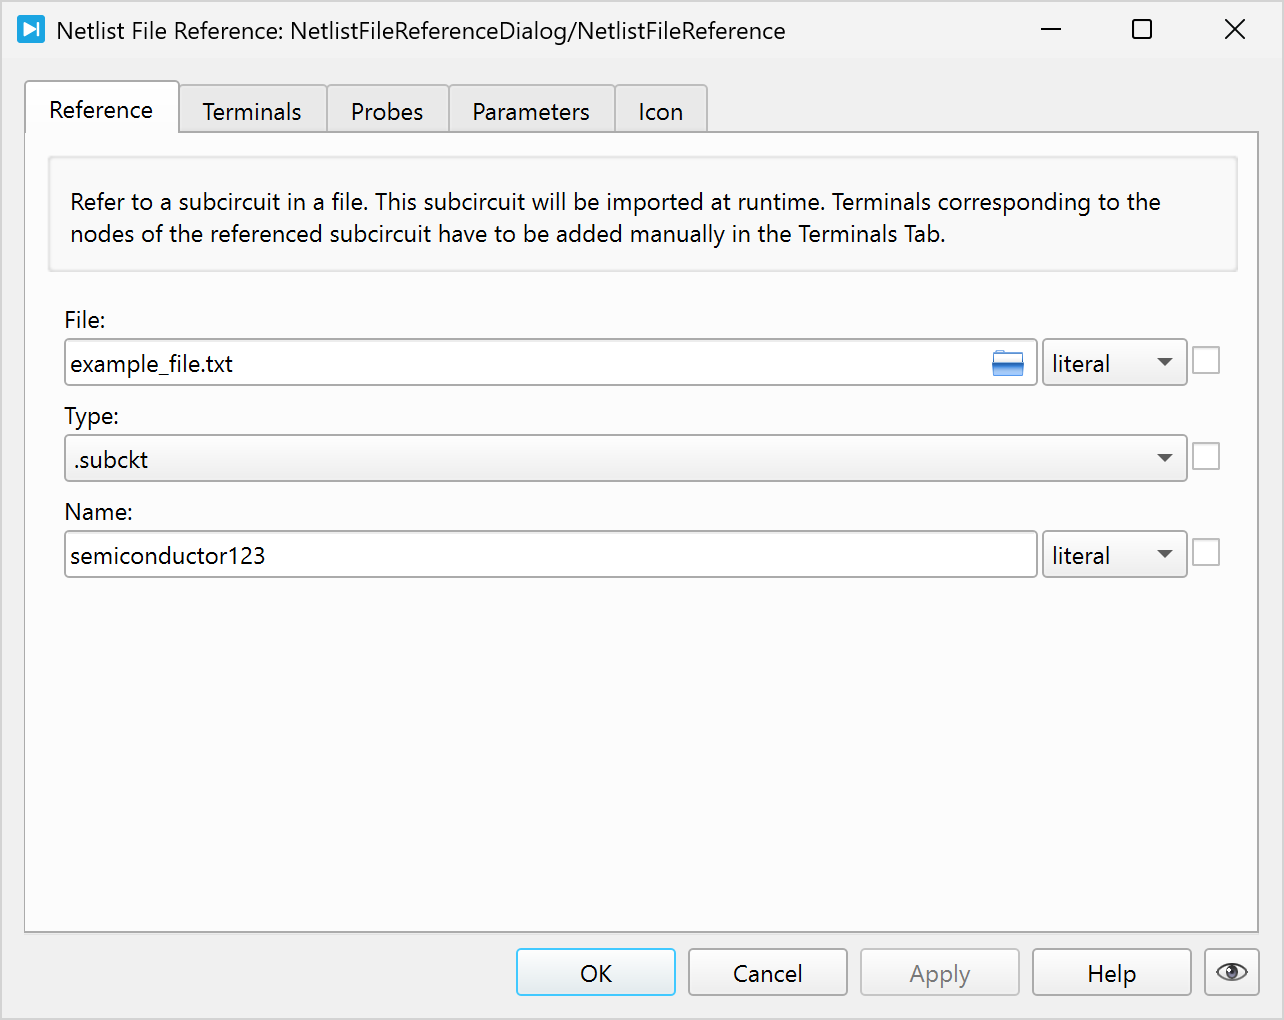Open the Probes tab

[387, 111]
